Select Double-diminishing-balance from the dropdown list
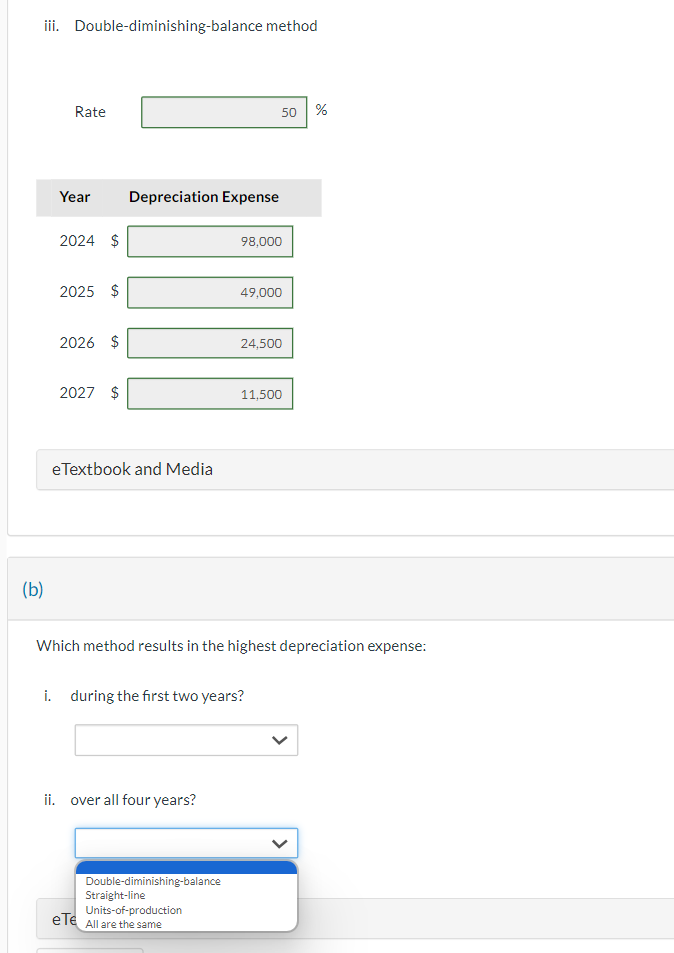Viewport: 674px width, 953px height. (151, 881)
